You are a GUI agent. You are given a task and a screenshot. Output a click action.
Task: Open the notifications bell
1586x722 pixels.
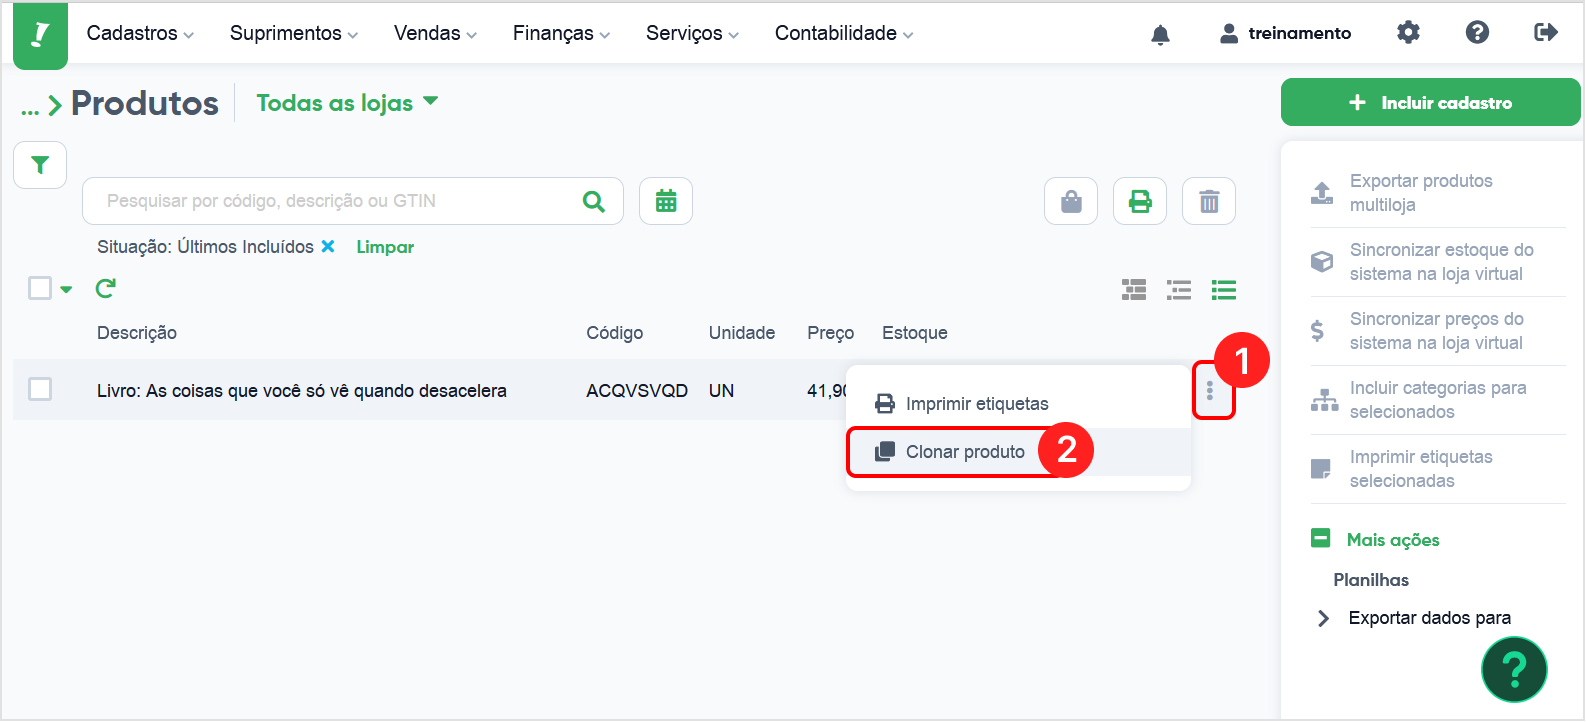pyautogui.click(x=1160, y=34)
